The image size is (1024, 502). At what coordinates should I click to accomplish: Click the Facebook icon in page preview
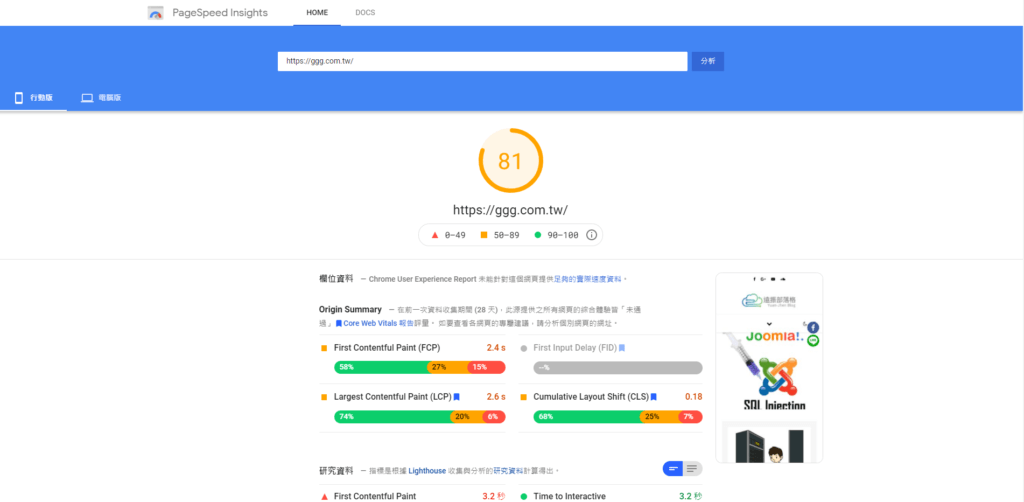813,327
